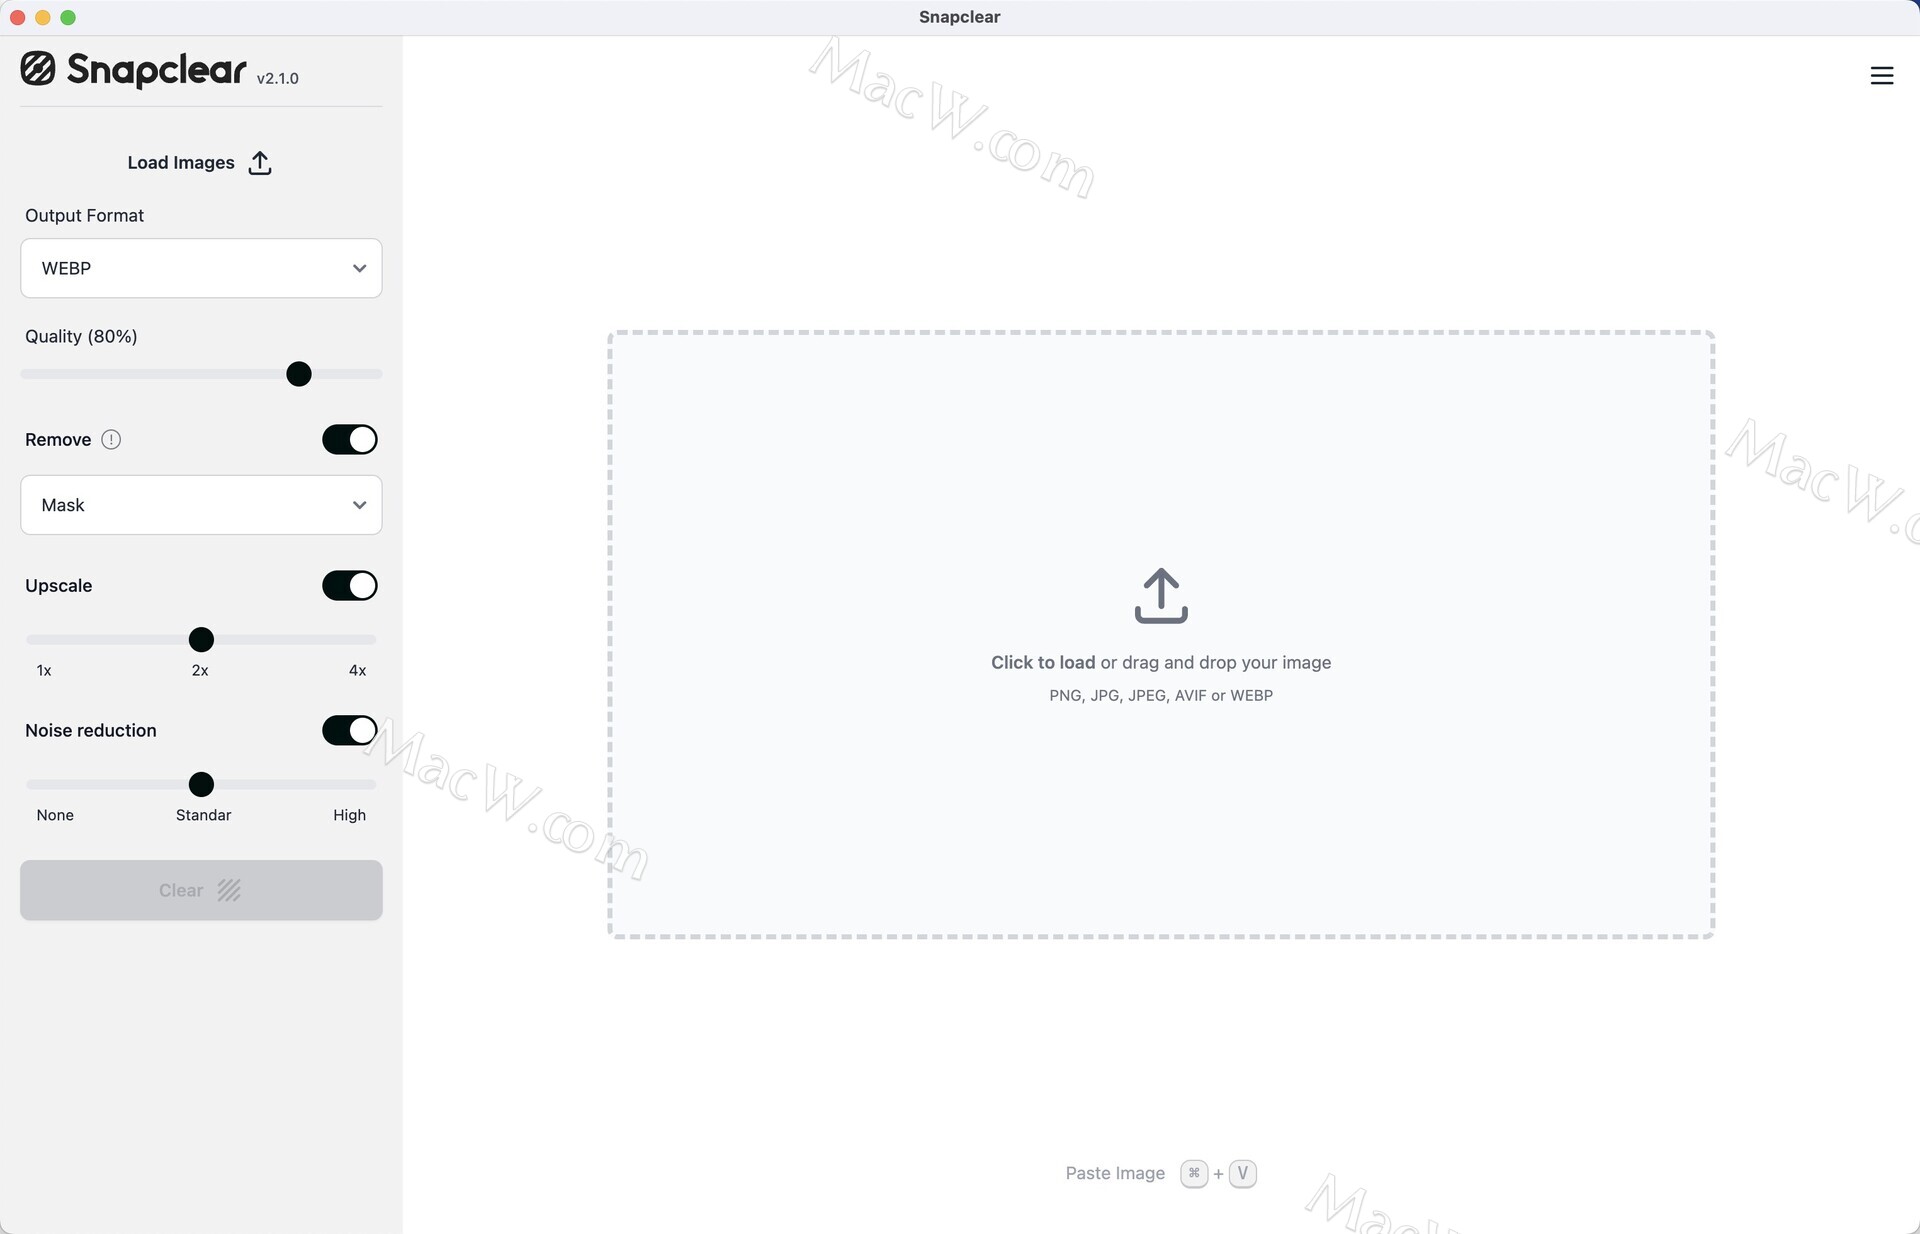Toggle Noise reduction off
Screen dimensions: 1920x1234
click(x=349, y=731)
